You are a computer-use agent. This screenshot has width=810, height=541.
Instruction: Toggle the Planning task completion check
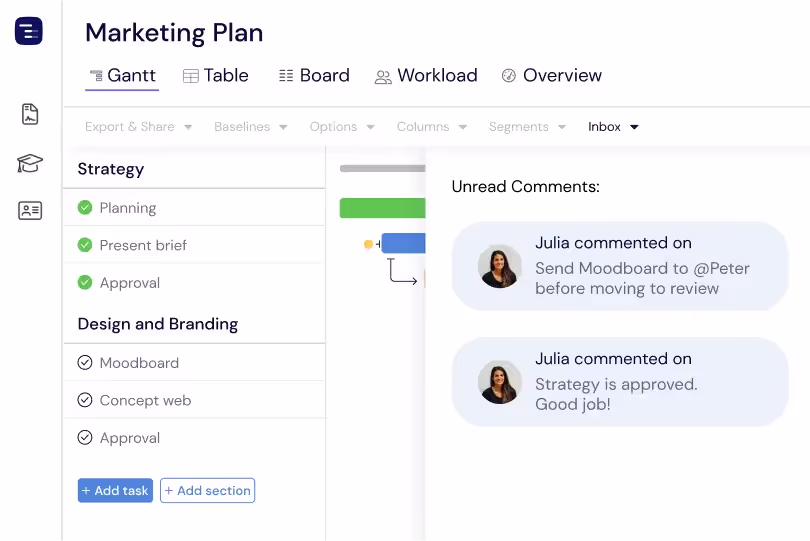click(x=85, y=208)
